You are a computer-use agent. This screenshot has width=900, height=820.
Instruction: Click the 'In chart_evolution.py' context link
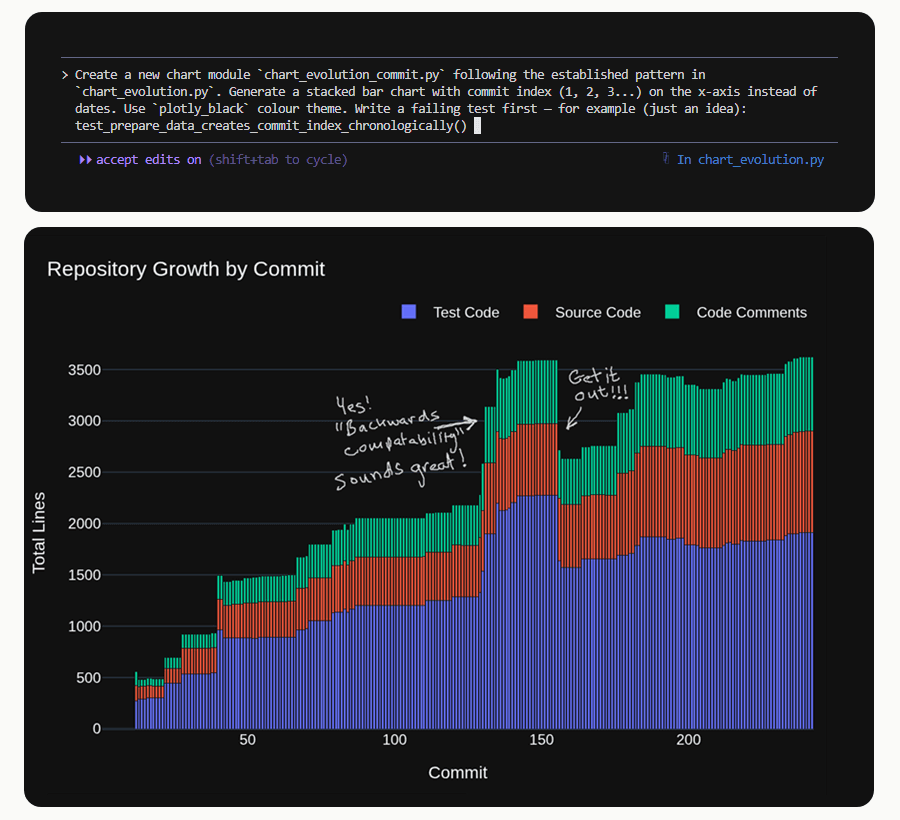coord(750,160)
